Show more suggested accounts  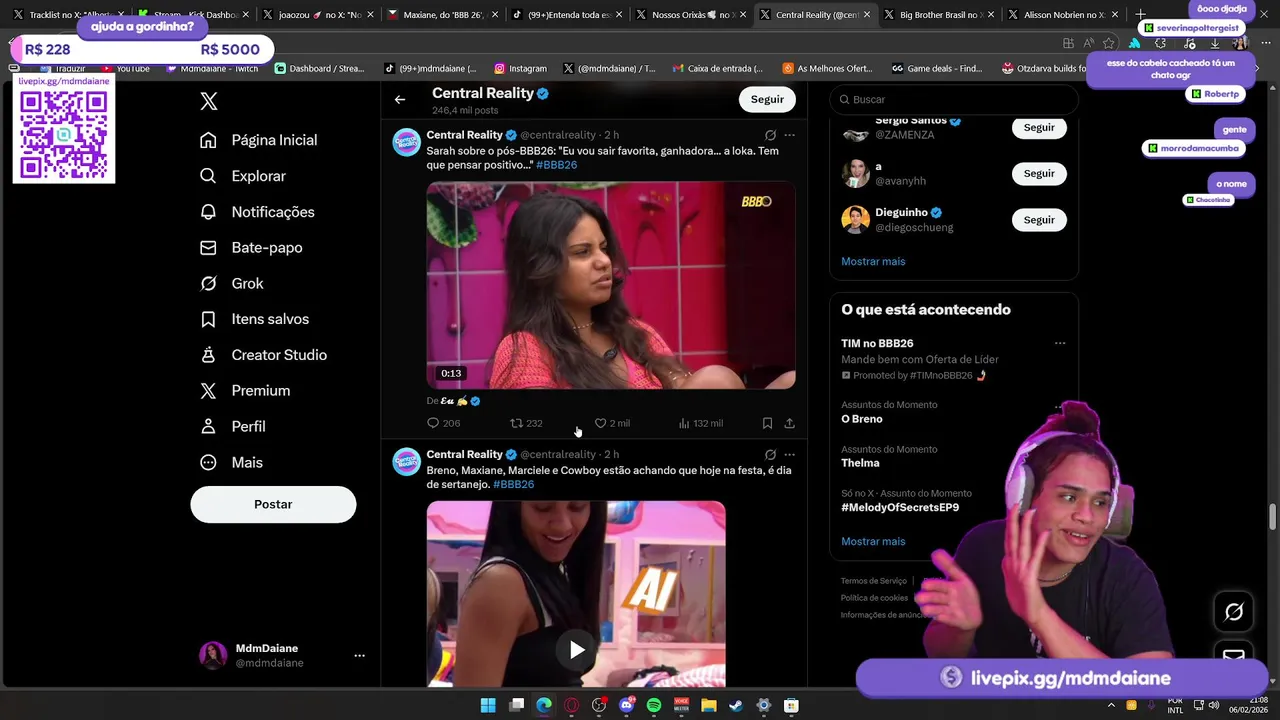(873, 261)
